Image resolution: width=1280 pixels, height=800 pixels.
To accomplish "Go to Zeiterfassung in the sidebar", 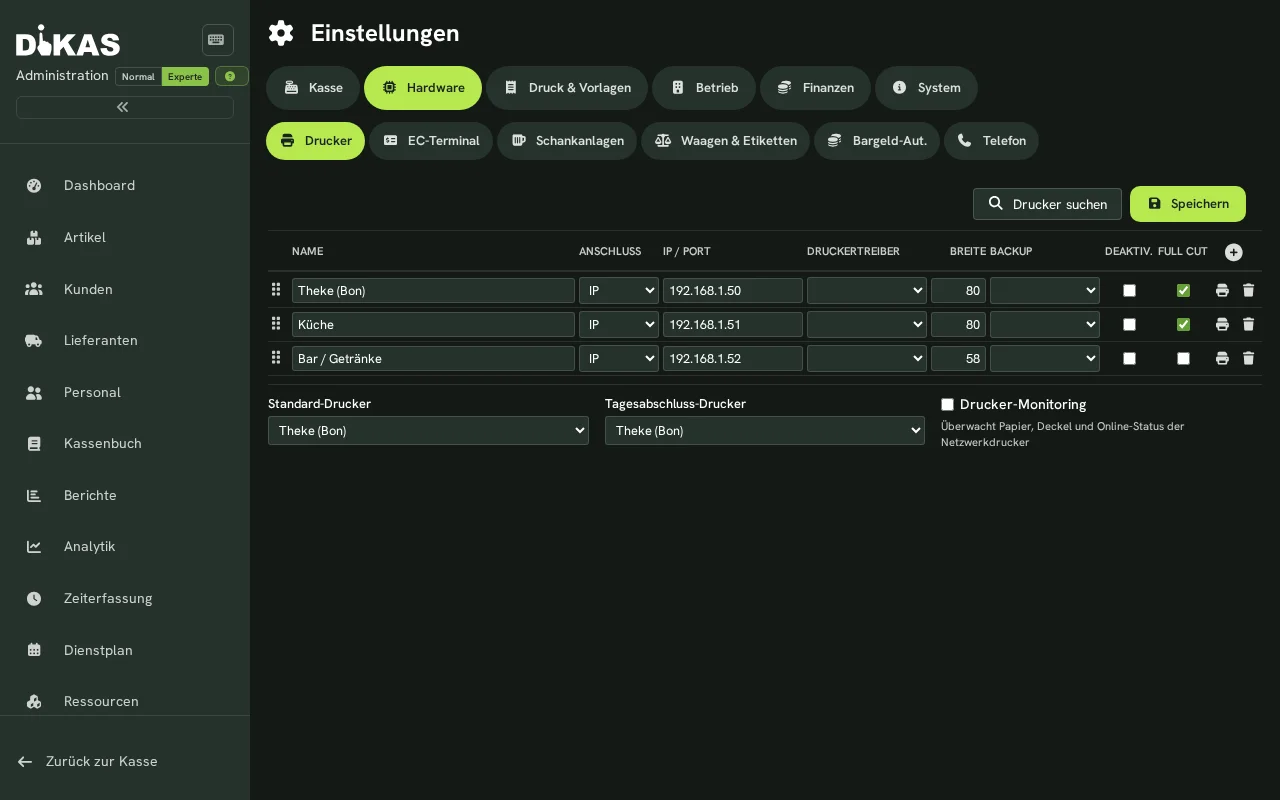I will click(x=125, y=598).
